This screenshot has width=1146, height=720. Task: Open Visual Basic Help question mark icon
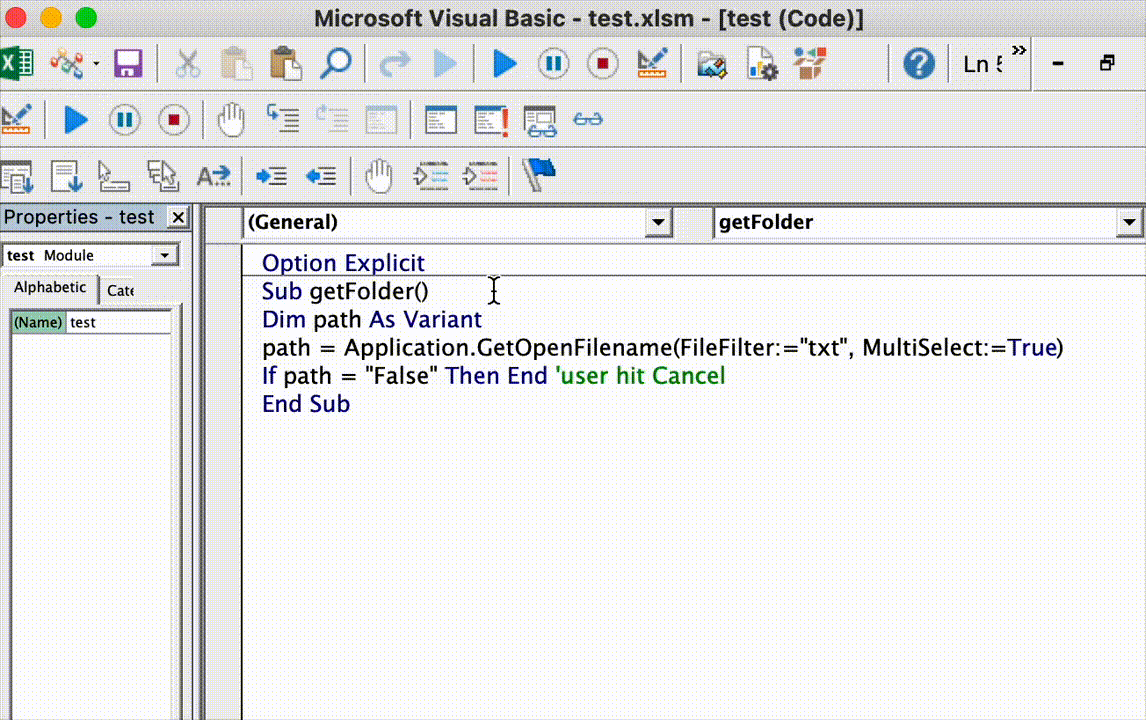click(x=919, y=64)
